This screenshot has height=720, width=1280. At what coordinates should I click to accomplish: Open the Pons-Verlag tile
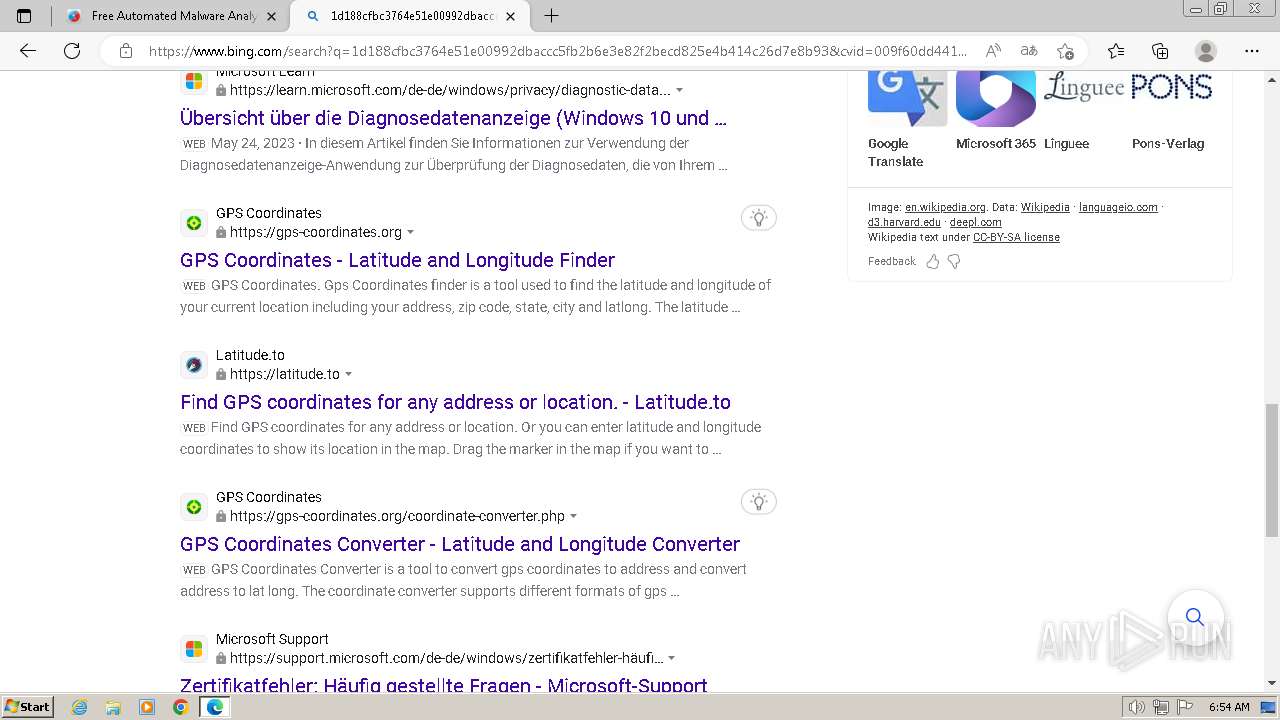tap(1171, 111)
